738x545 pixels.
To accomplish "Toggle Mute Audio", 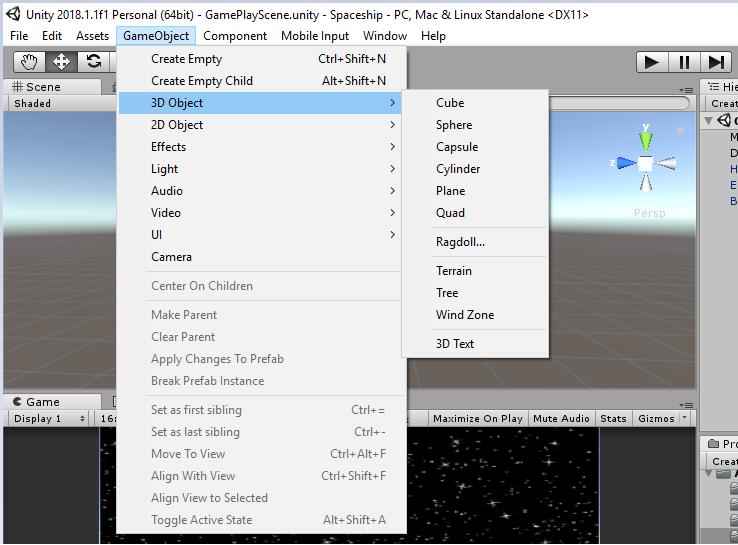I will [561, 418].
